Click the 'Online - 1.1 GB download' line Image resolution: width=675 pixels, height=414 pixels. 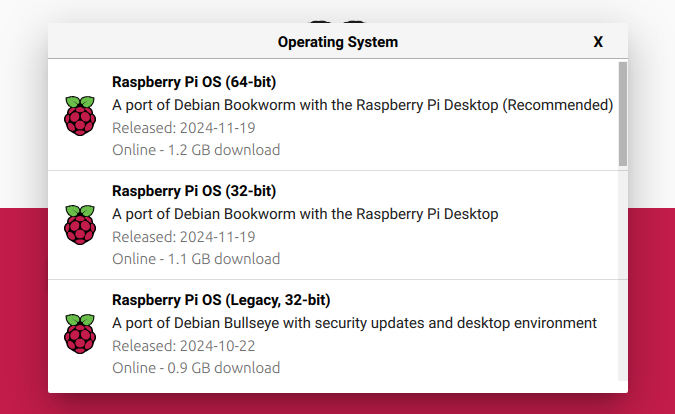pos(196,259)
